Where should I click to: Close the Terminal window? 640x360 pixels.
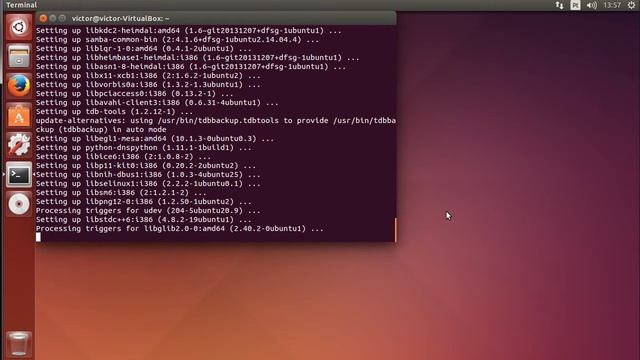tap(43, 18)
